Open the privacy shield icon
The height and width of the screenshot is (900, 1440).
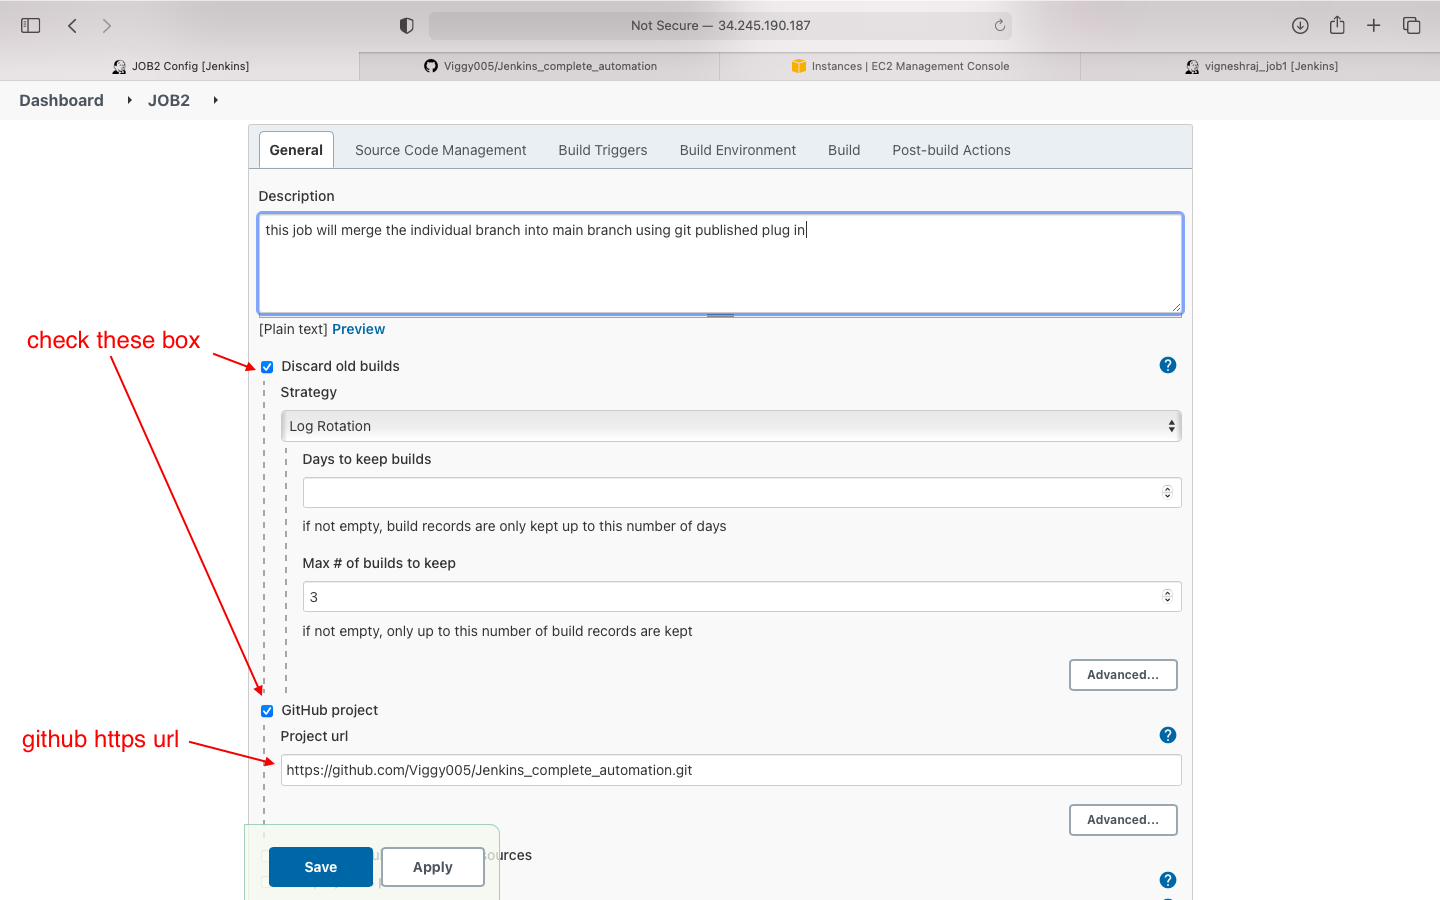406,26
